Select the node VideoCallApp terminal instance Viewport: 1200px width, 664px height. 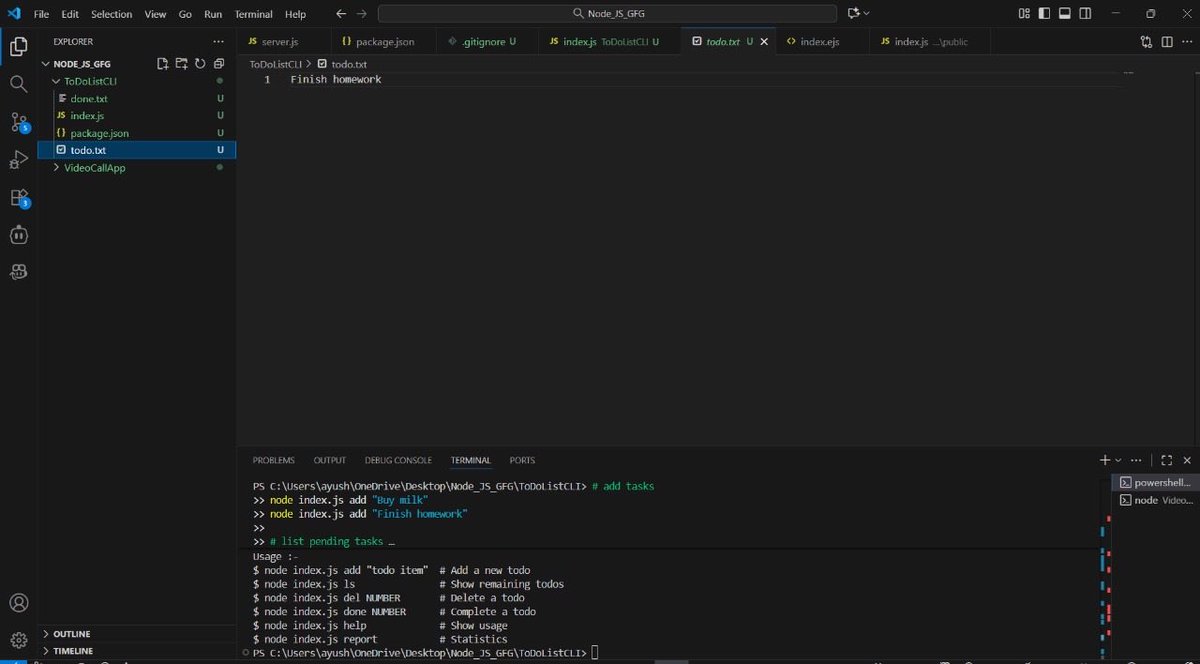(x=1155, y=500)
